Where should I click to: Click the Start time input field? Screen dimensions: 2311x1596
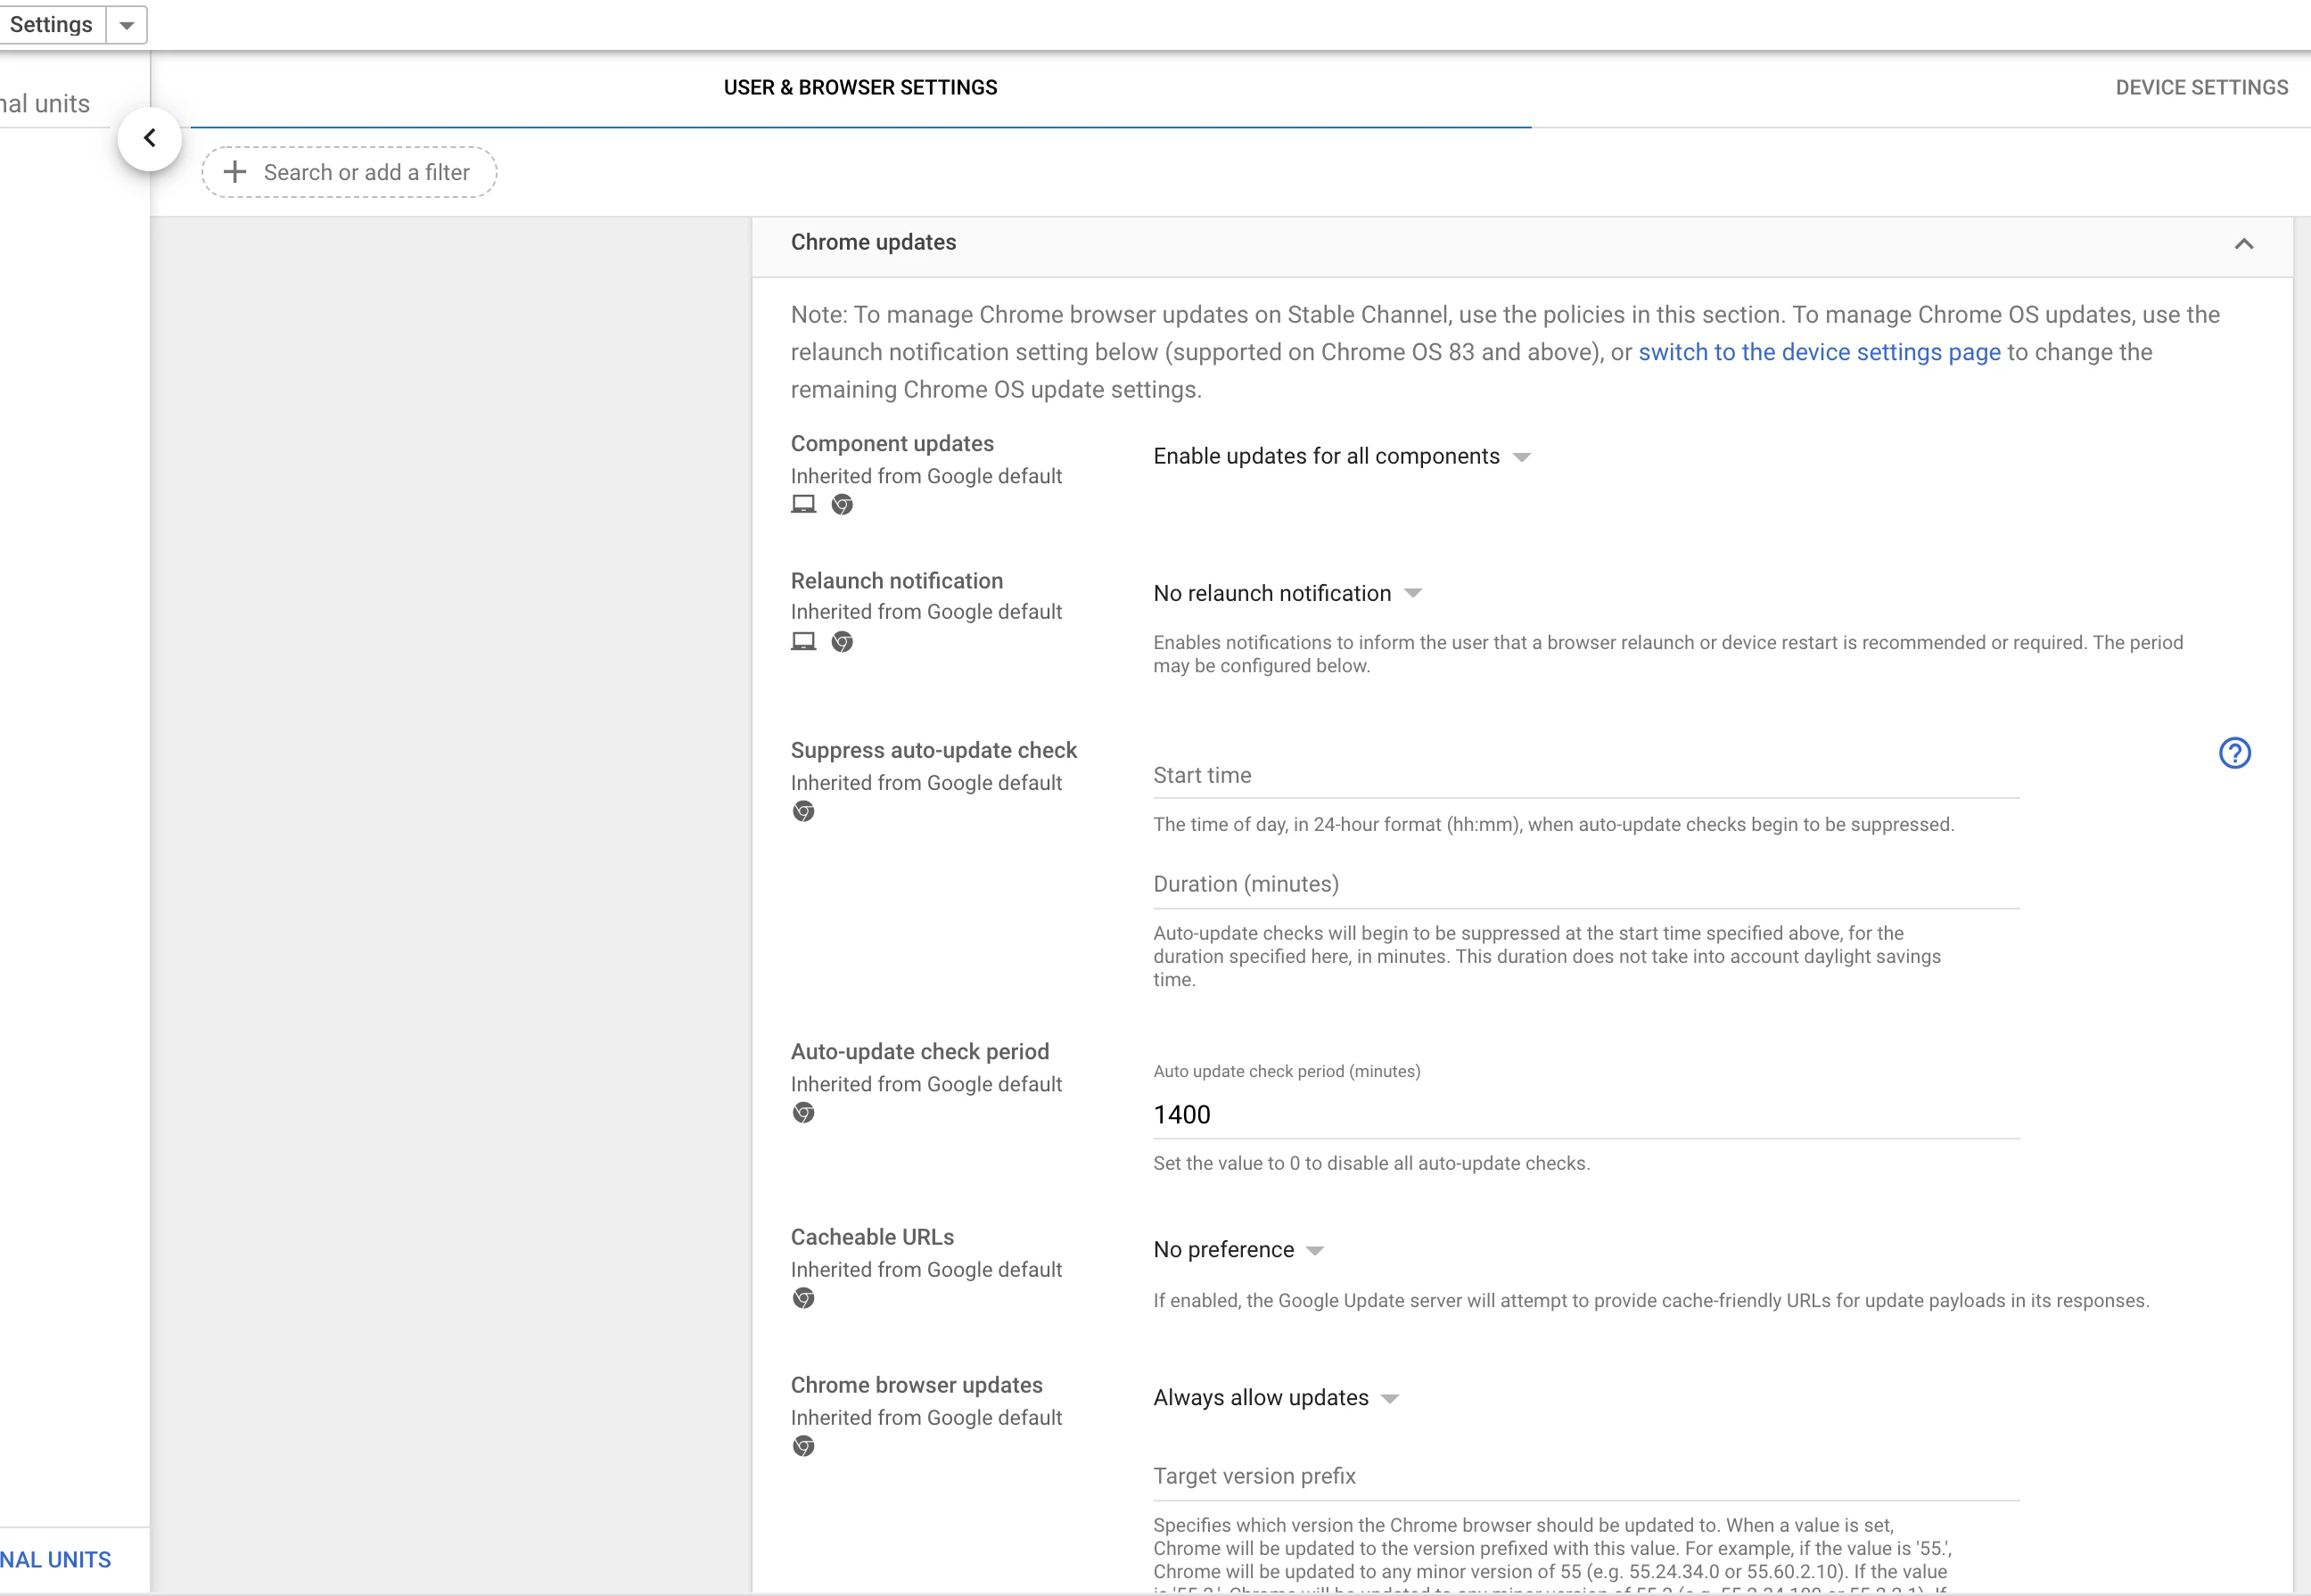(1586, 776)
